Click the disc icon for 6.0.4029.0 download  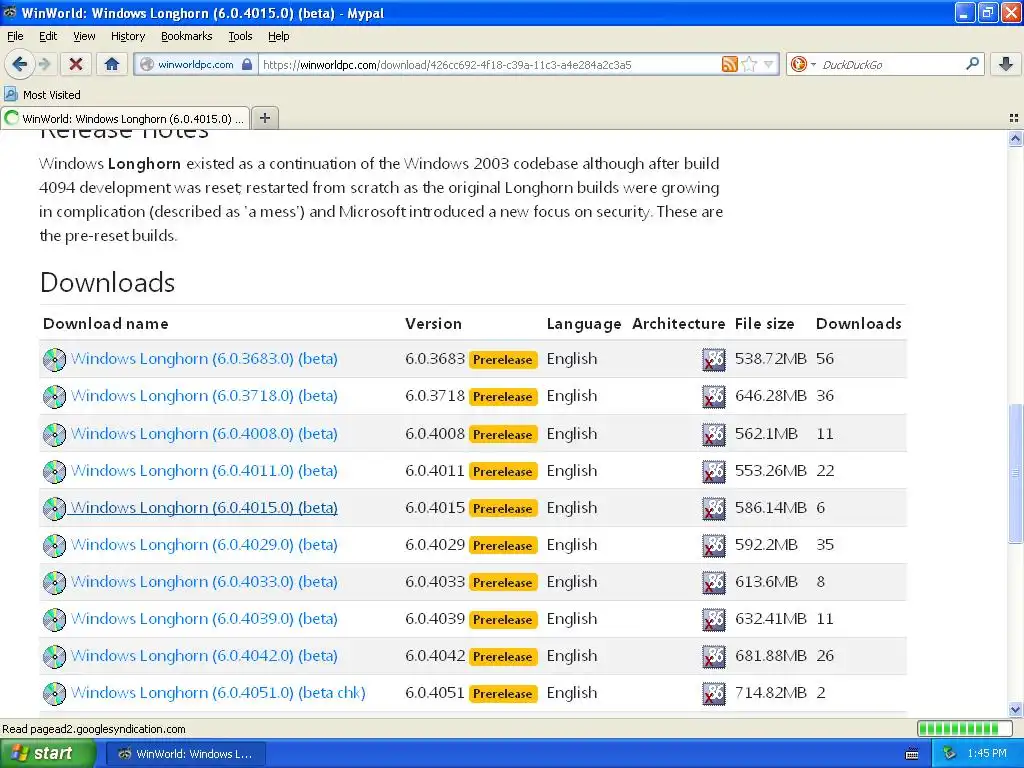54,546
